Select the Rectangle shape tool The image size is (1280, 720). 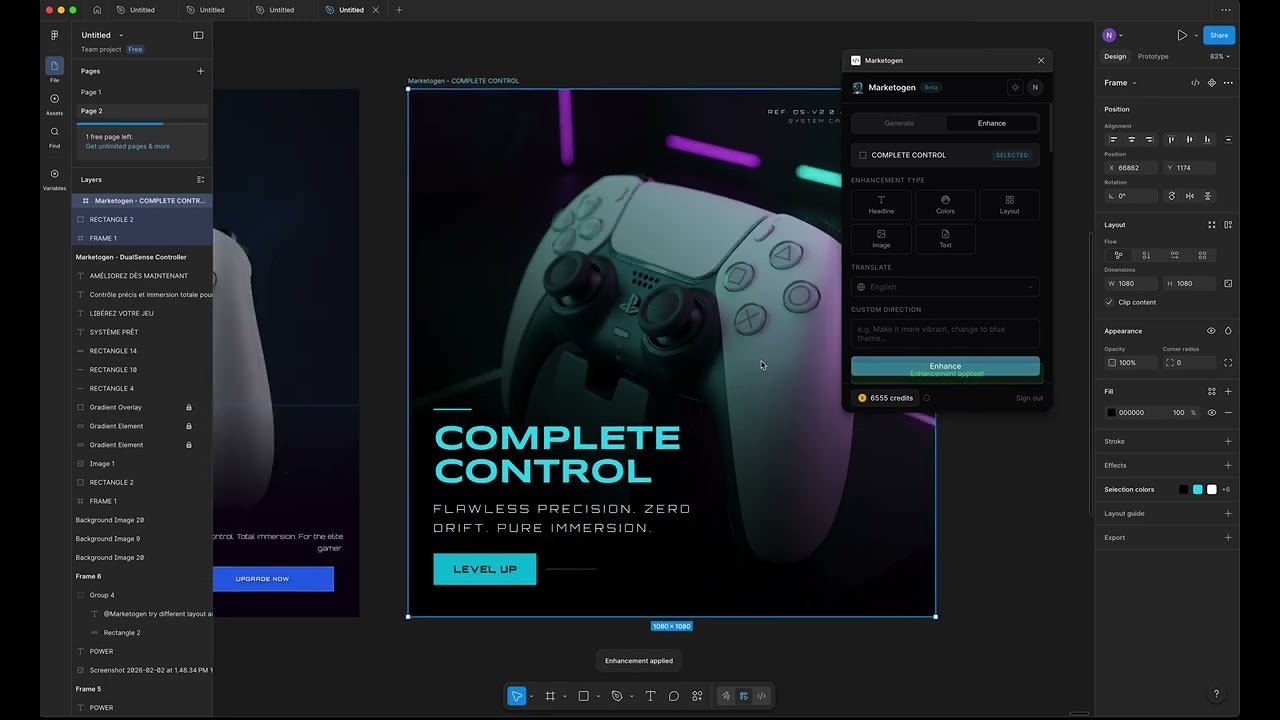coord(583,696)
